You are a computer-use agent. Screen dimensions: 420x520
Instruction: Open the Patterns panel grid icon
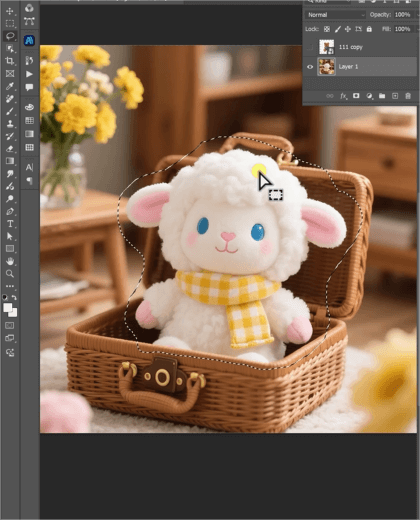29,147
